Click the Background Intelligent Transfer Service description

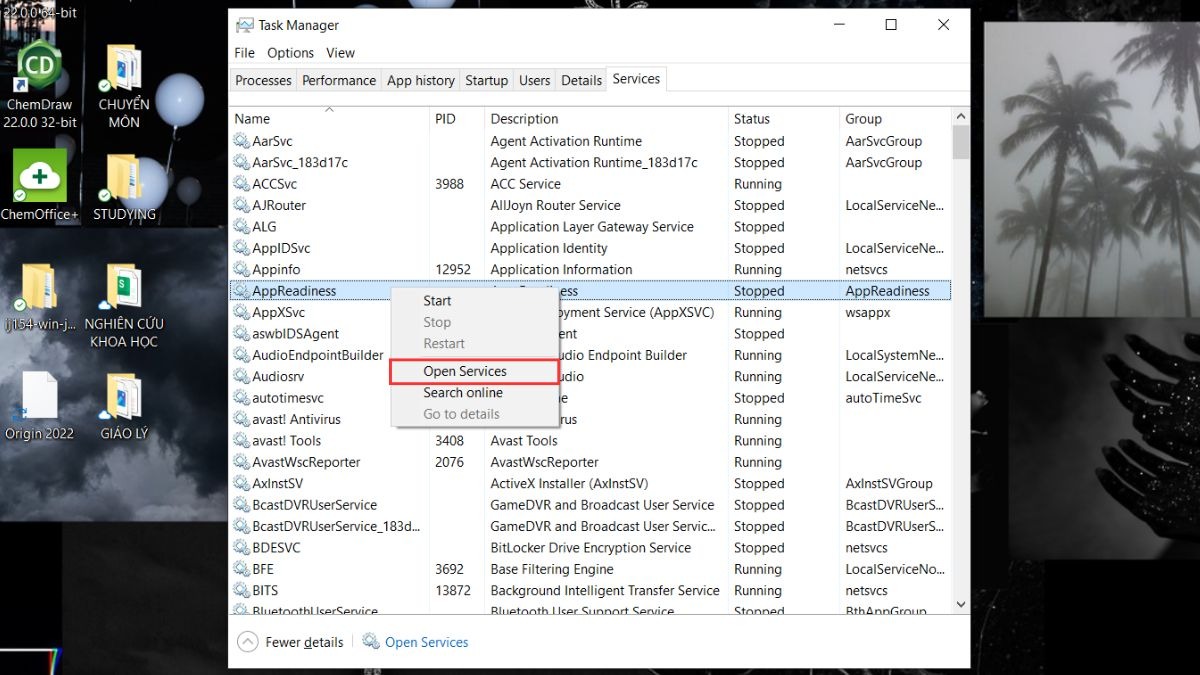point(605,591)
